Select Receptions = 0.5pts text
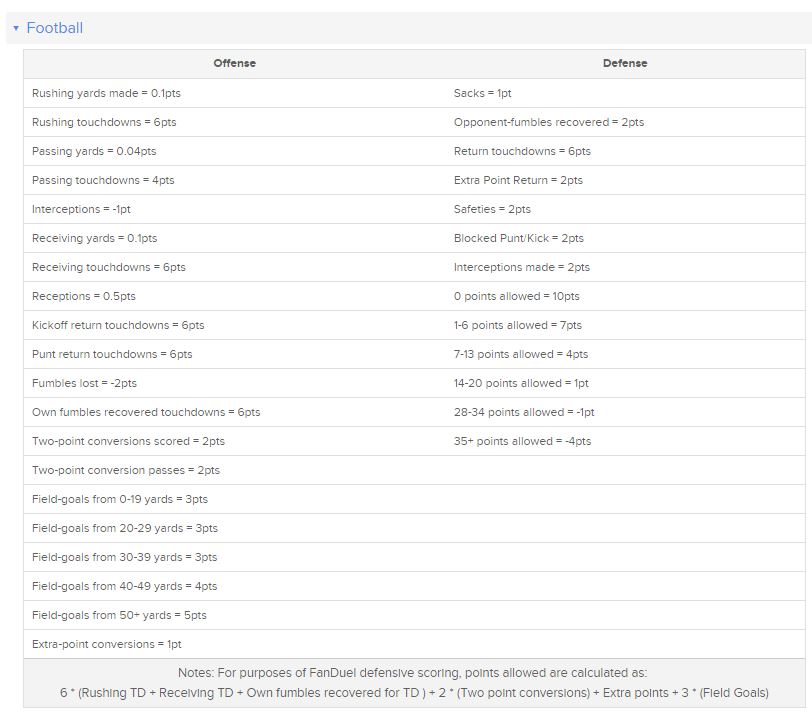This screenshot has width=812, height=713. [84, 296]
